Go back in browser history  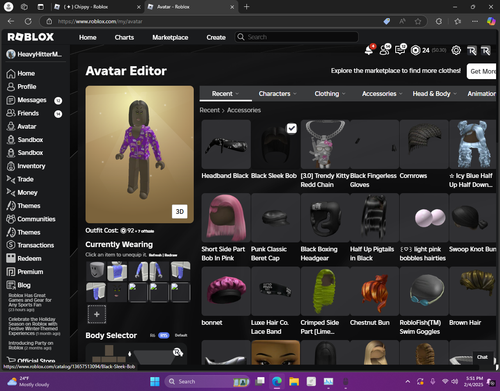click(11, 21)
